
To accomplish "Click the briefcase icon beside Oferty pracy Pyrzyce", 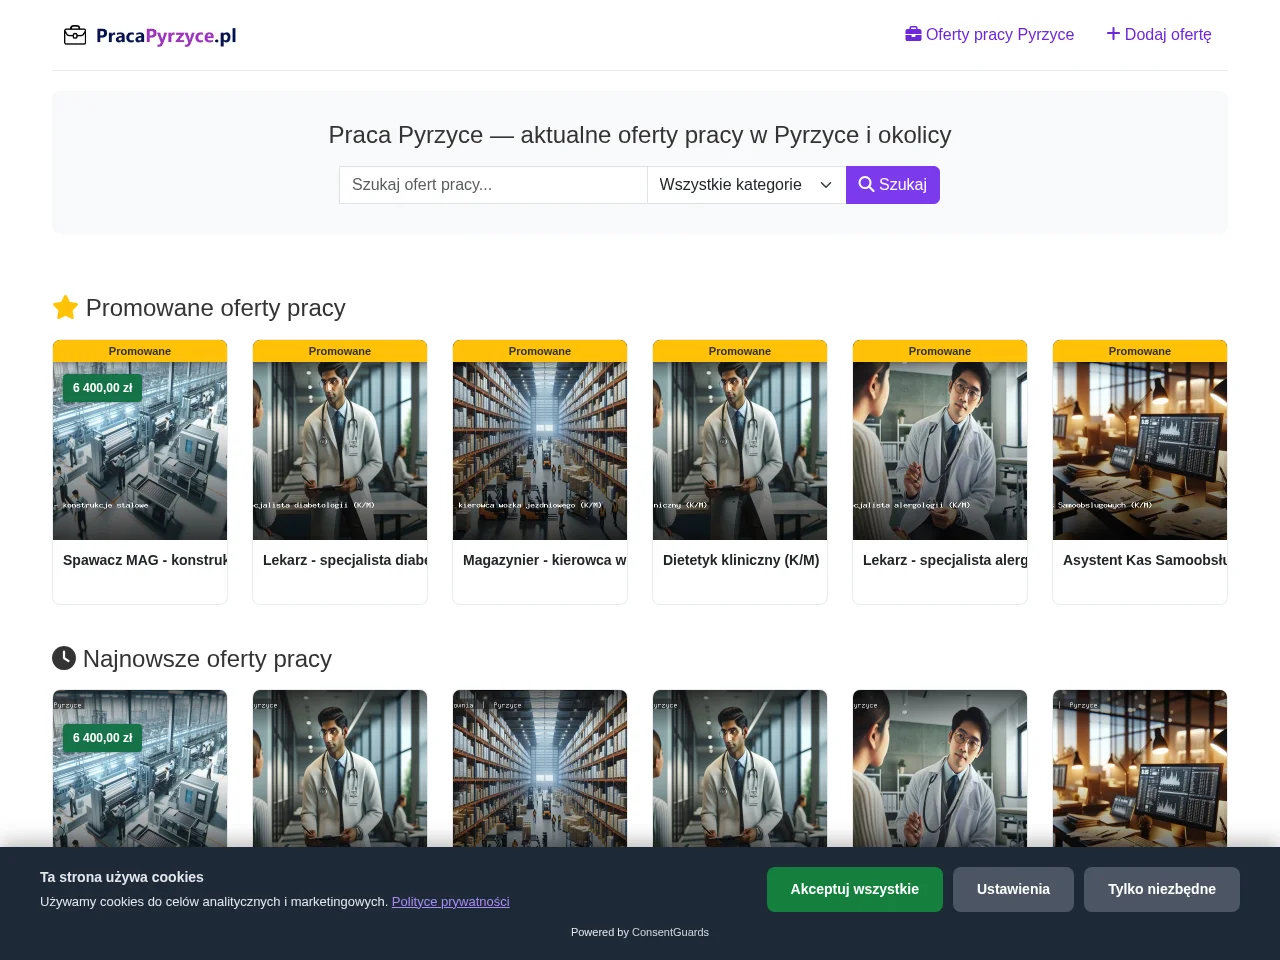I will tap(913, 34).
